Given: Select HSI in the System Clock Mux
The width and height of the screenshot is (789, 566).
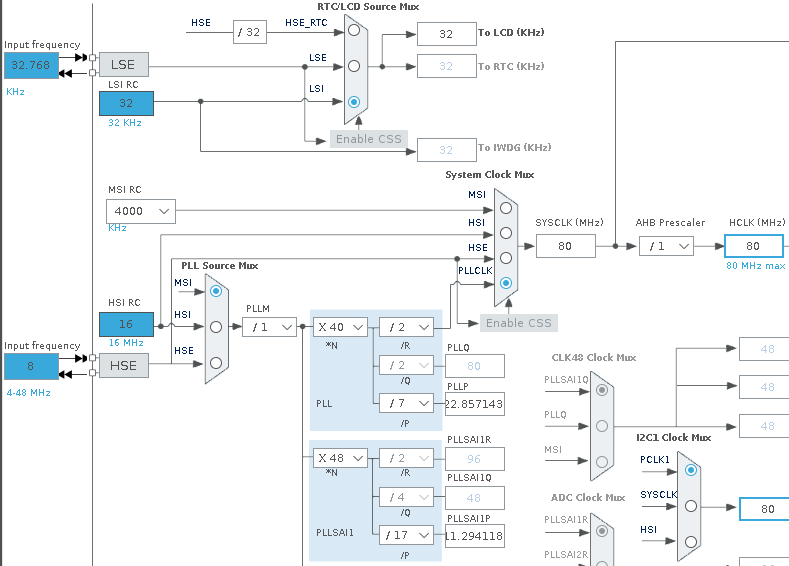Looking at the screenshot, I should [506, 233].
